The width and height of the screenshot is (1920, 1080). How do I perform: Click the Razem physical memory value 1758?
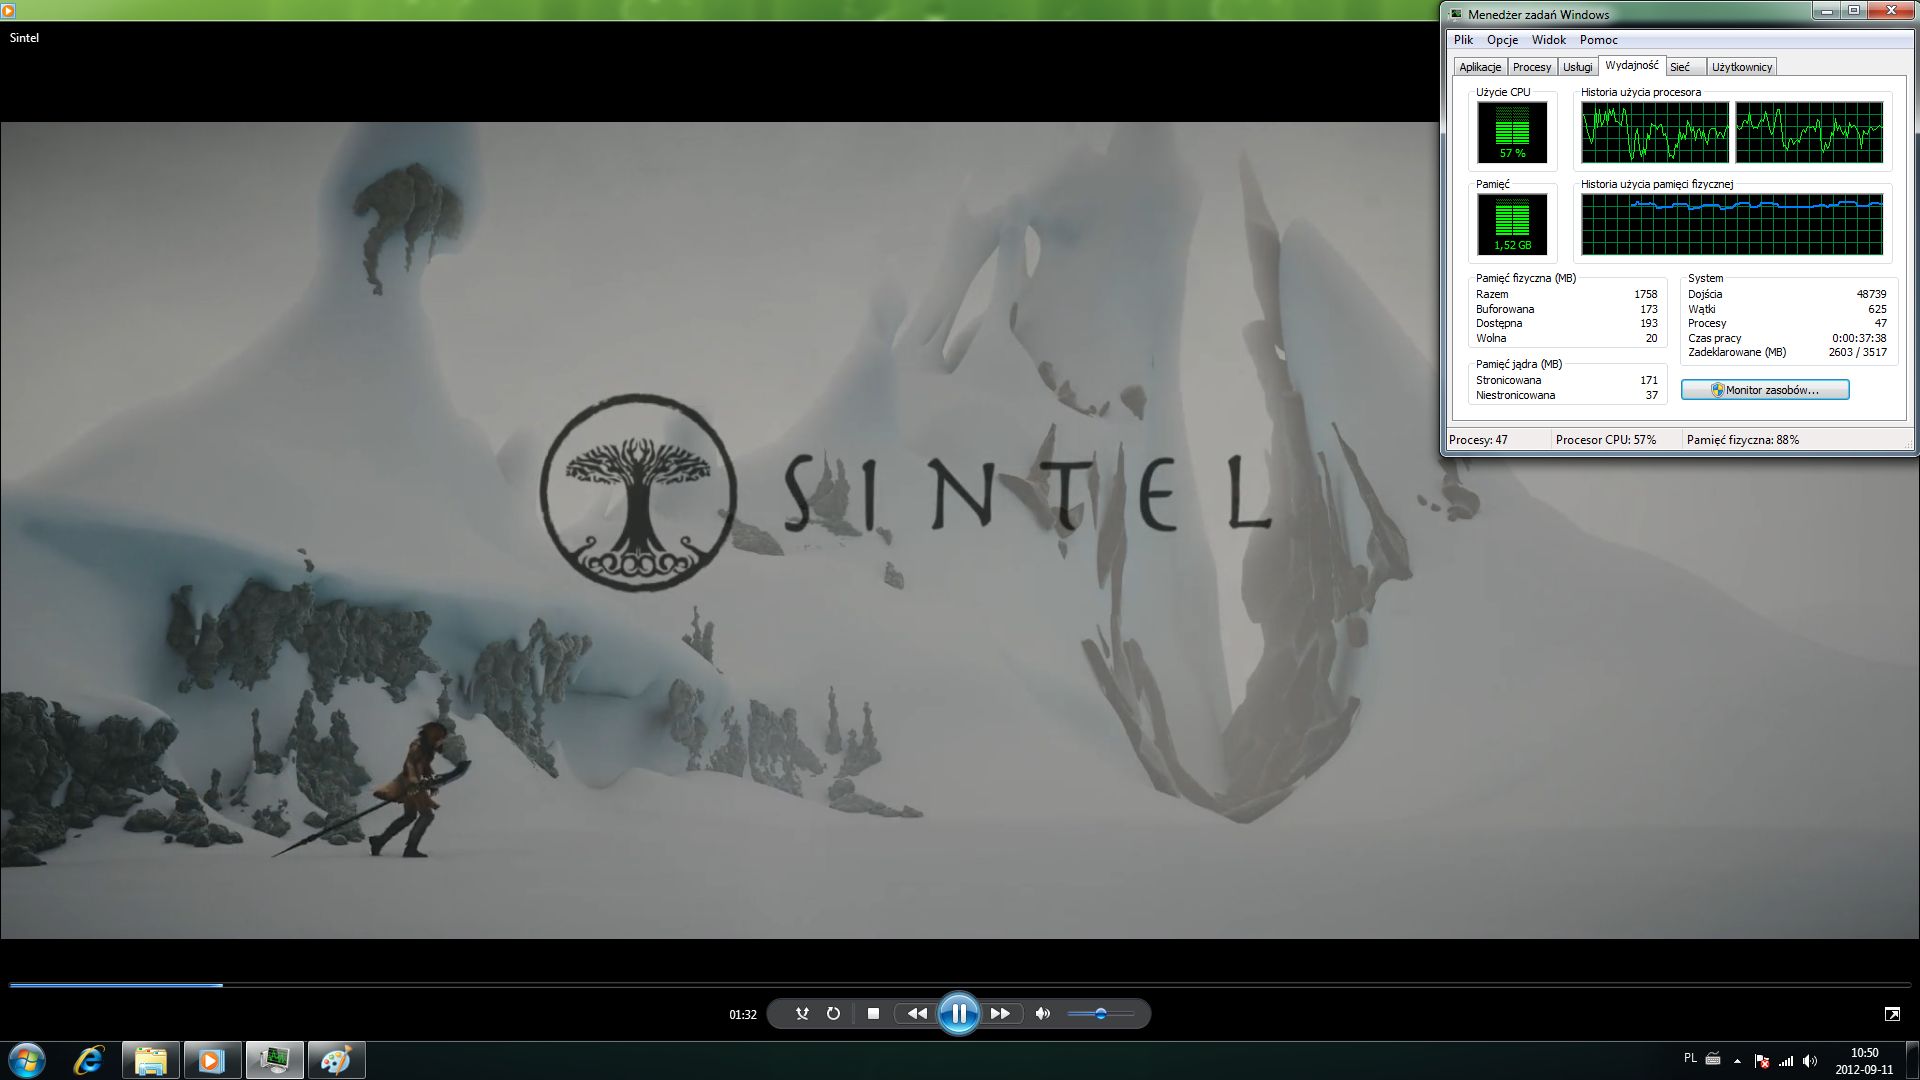tap(1645, 294)
